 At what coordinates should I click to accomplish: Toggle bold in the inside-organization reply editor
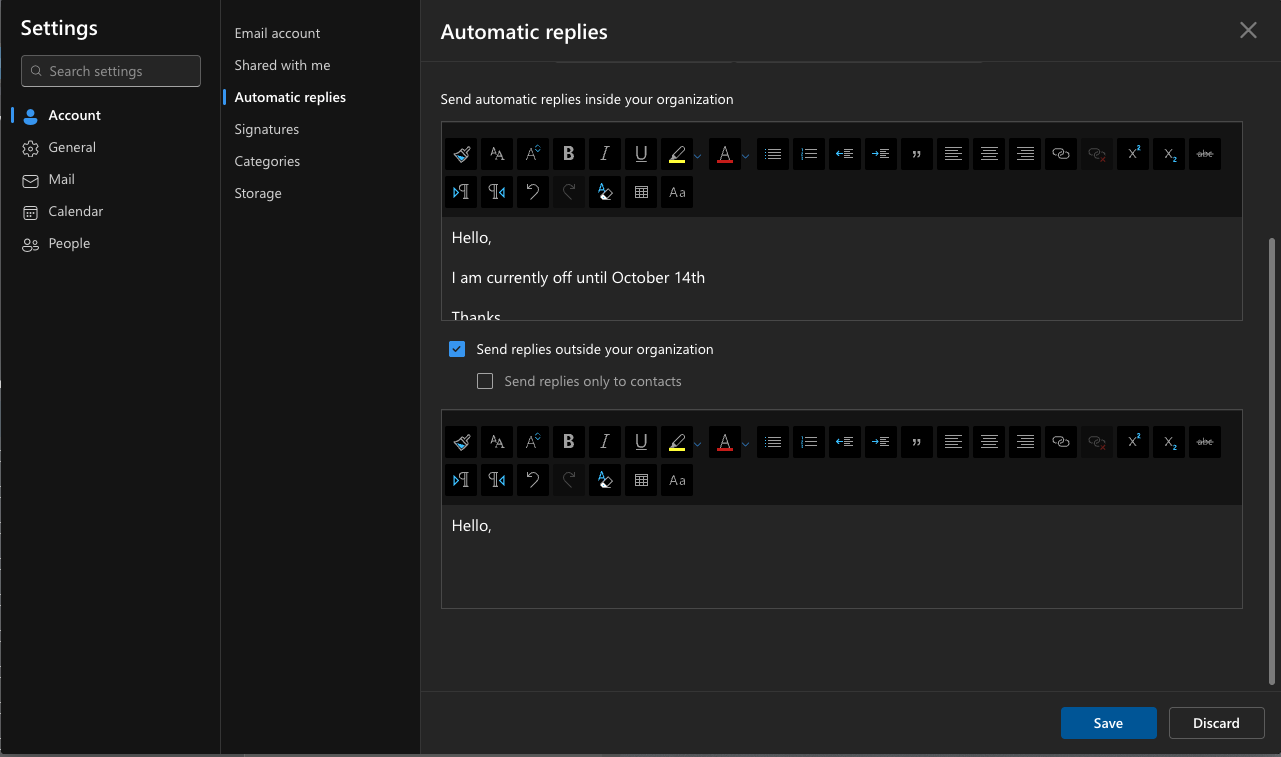569,154
